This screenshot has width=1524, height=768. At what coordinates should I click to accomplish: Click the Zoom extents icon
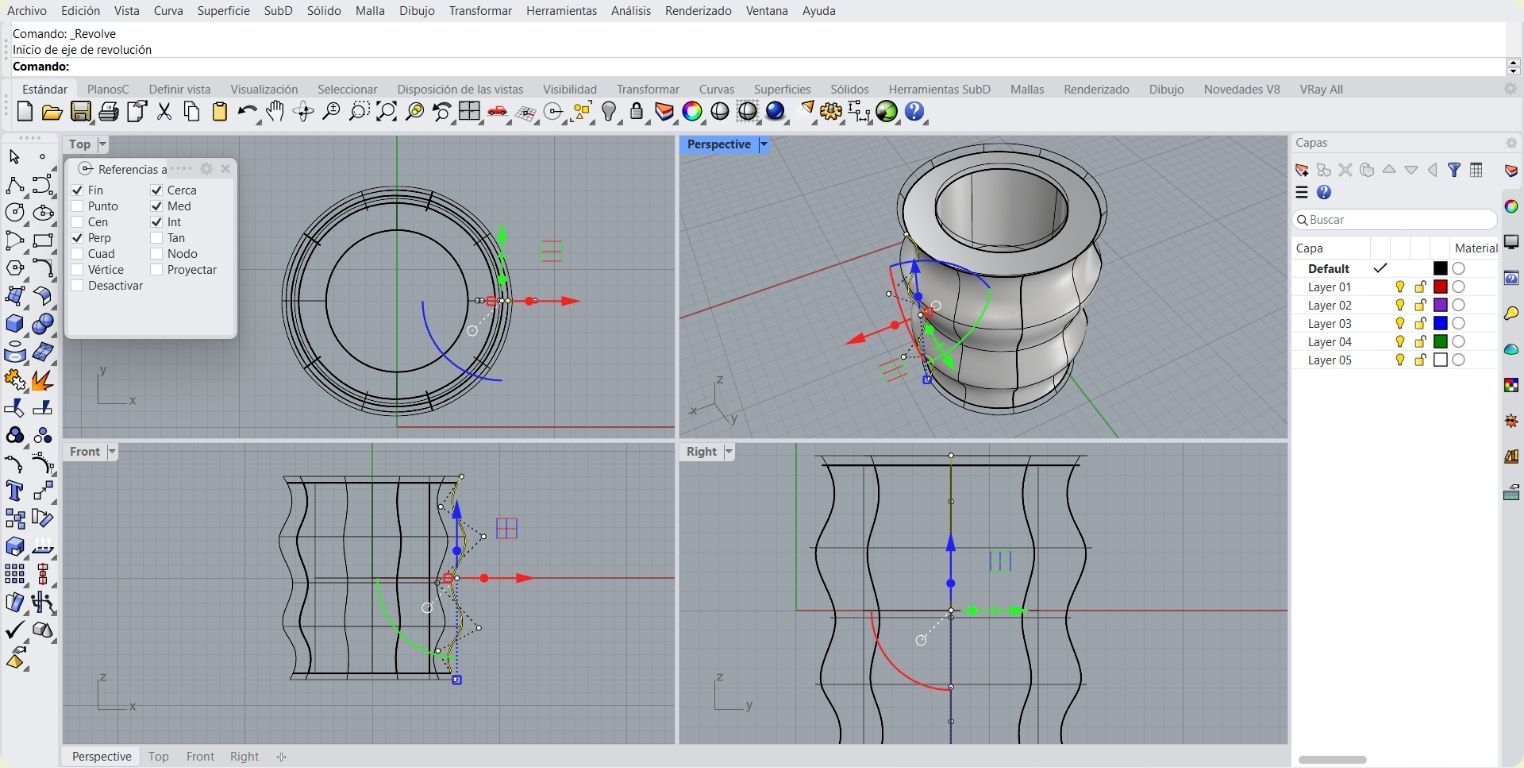(386, 112)
